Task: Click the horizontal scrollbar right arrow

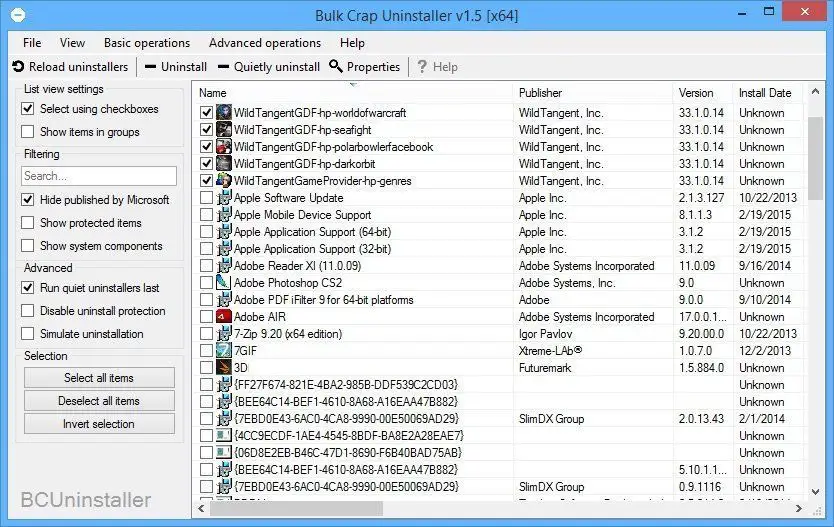Action: click(x=798, y=509)
